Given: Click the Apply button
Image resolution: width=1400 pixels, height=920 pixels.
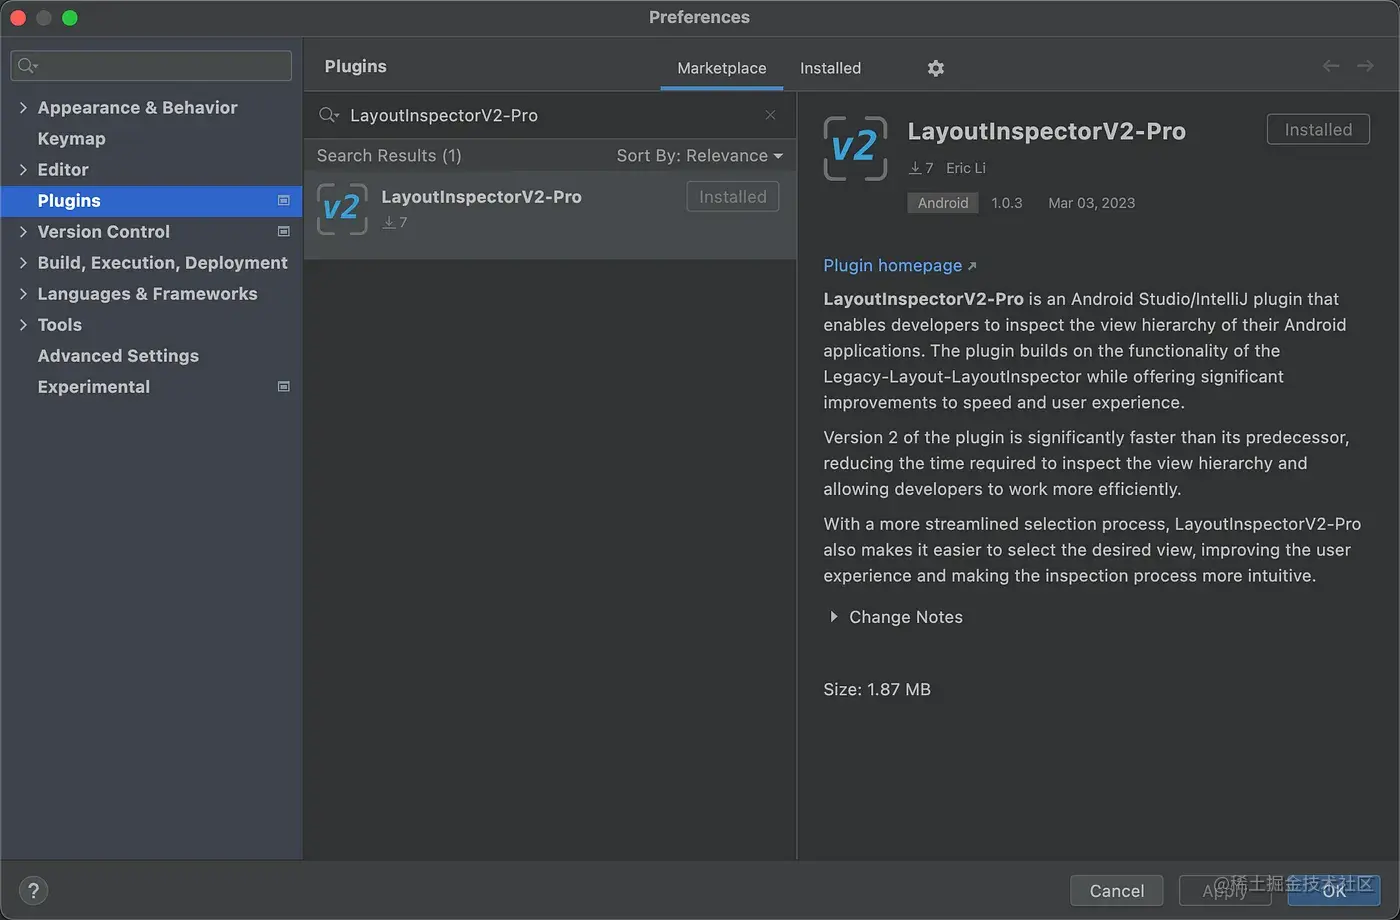Looking at the screenshot, I should pos(1225,890).
